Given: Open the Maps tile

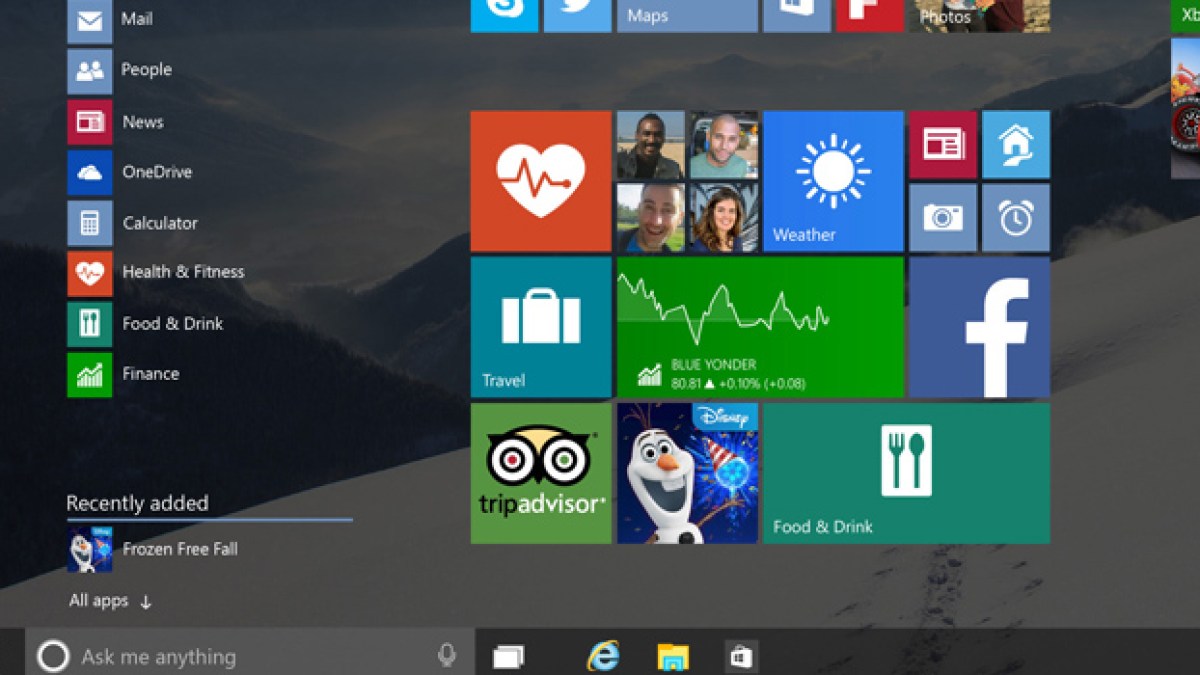Looking at the screenshot, I should (x=687, y=16).
